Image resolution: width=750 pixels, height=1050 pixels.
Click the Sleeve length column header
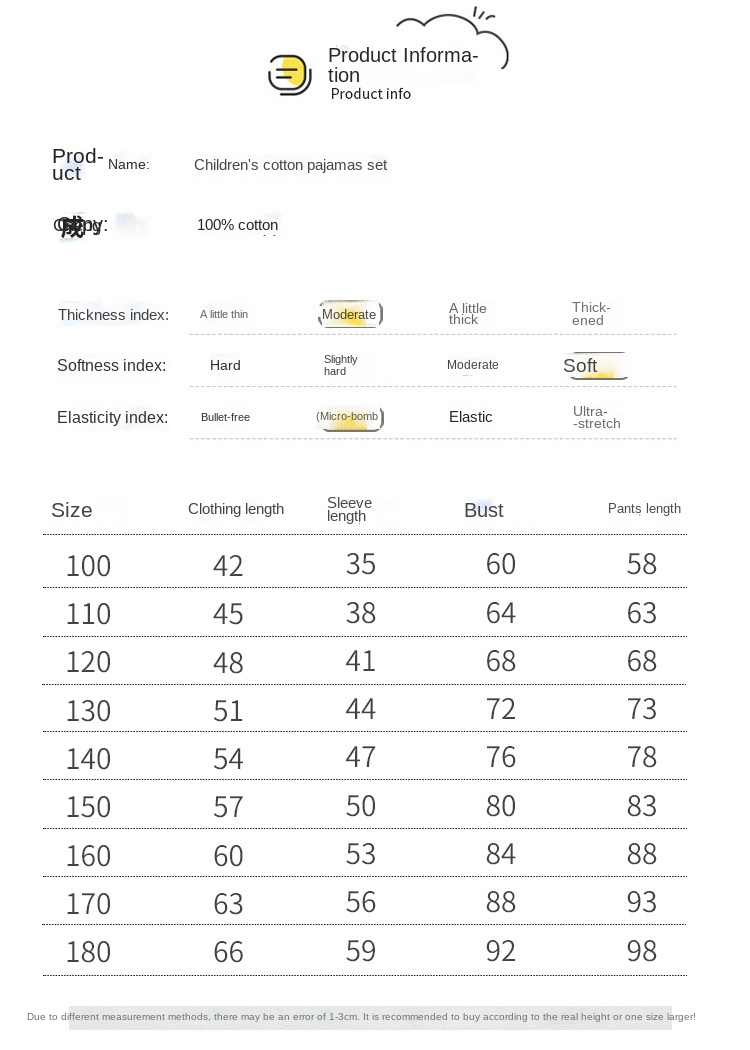tap(349, 509)
